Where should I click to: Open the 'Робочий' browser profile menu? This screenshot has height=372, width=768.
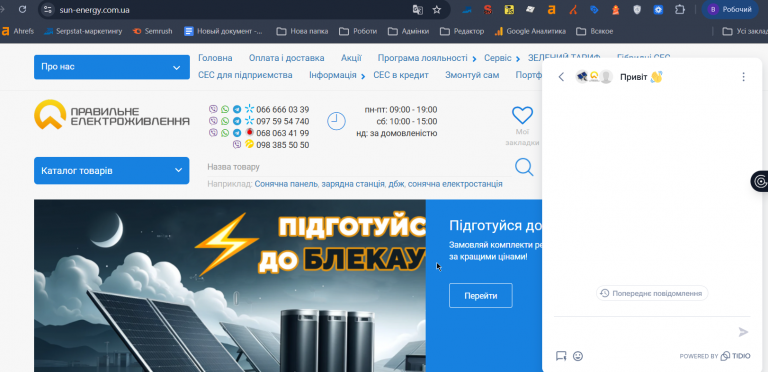pyautogui.click(x=731, y=9)
